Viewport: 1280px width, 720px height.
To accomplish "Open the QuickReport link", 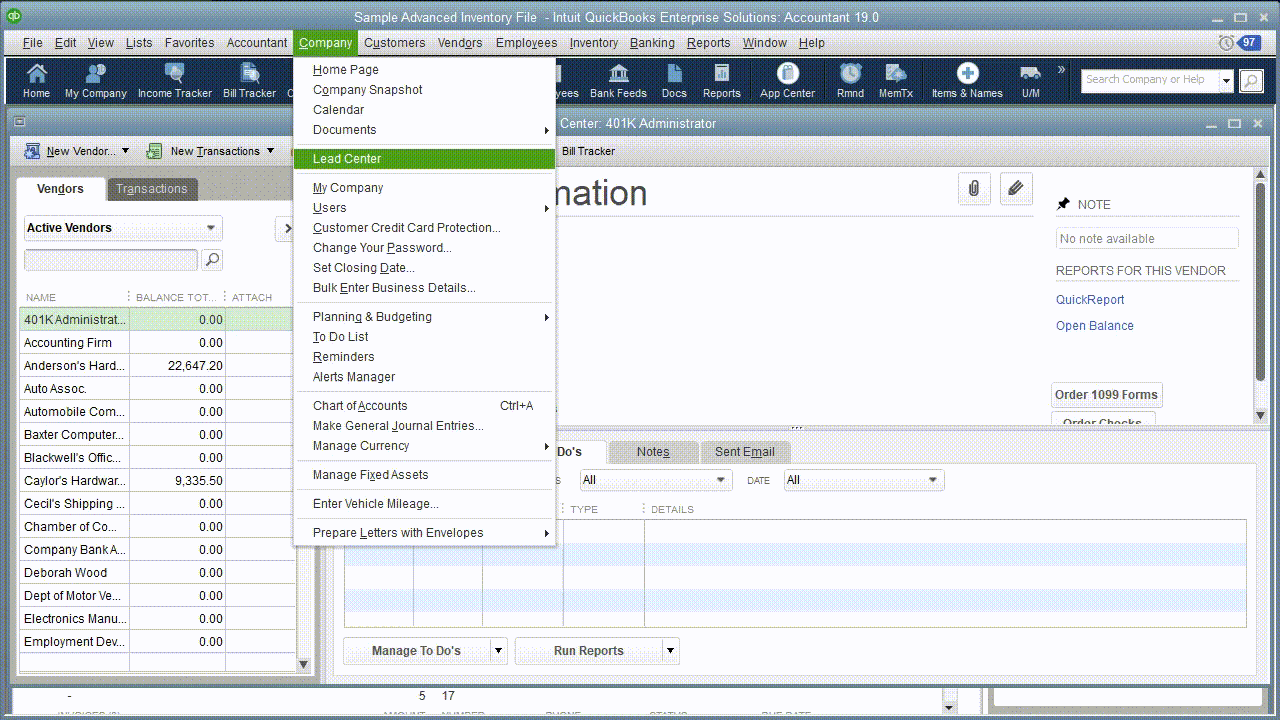I will pyautogui.click(x=1090, y=299).
